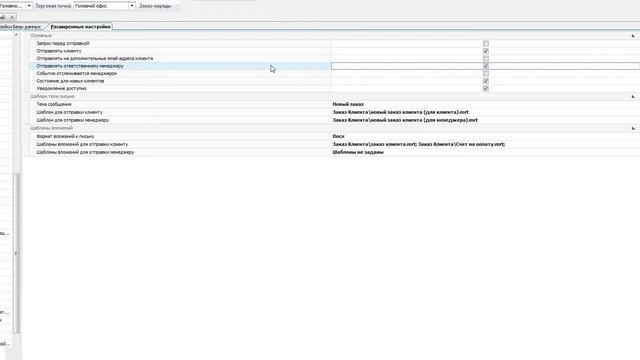Edit the 'Новый заказ' subject value
This screenshot has width=640, height=360.
coord(348,104)
